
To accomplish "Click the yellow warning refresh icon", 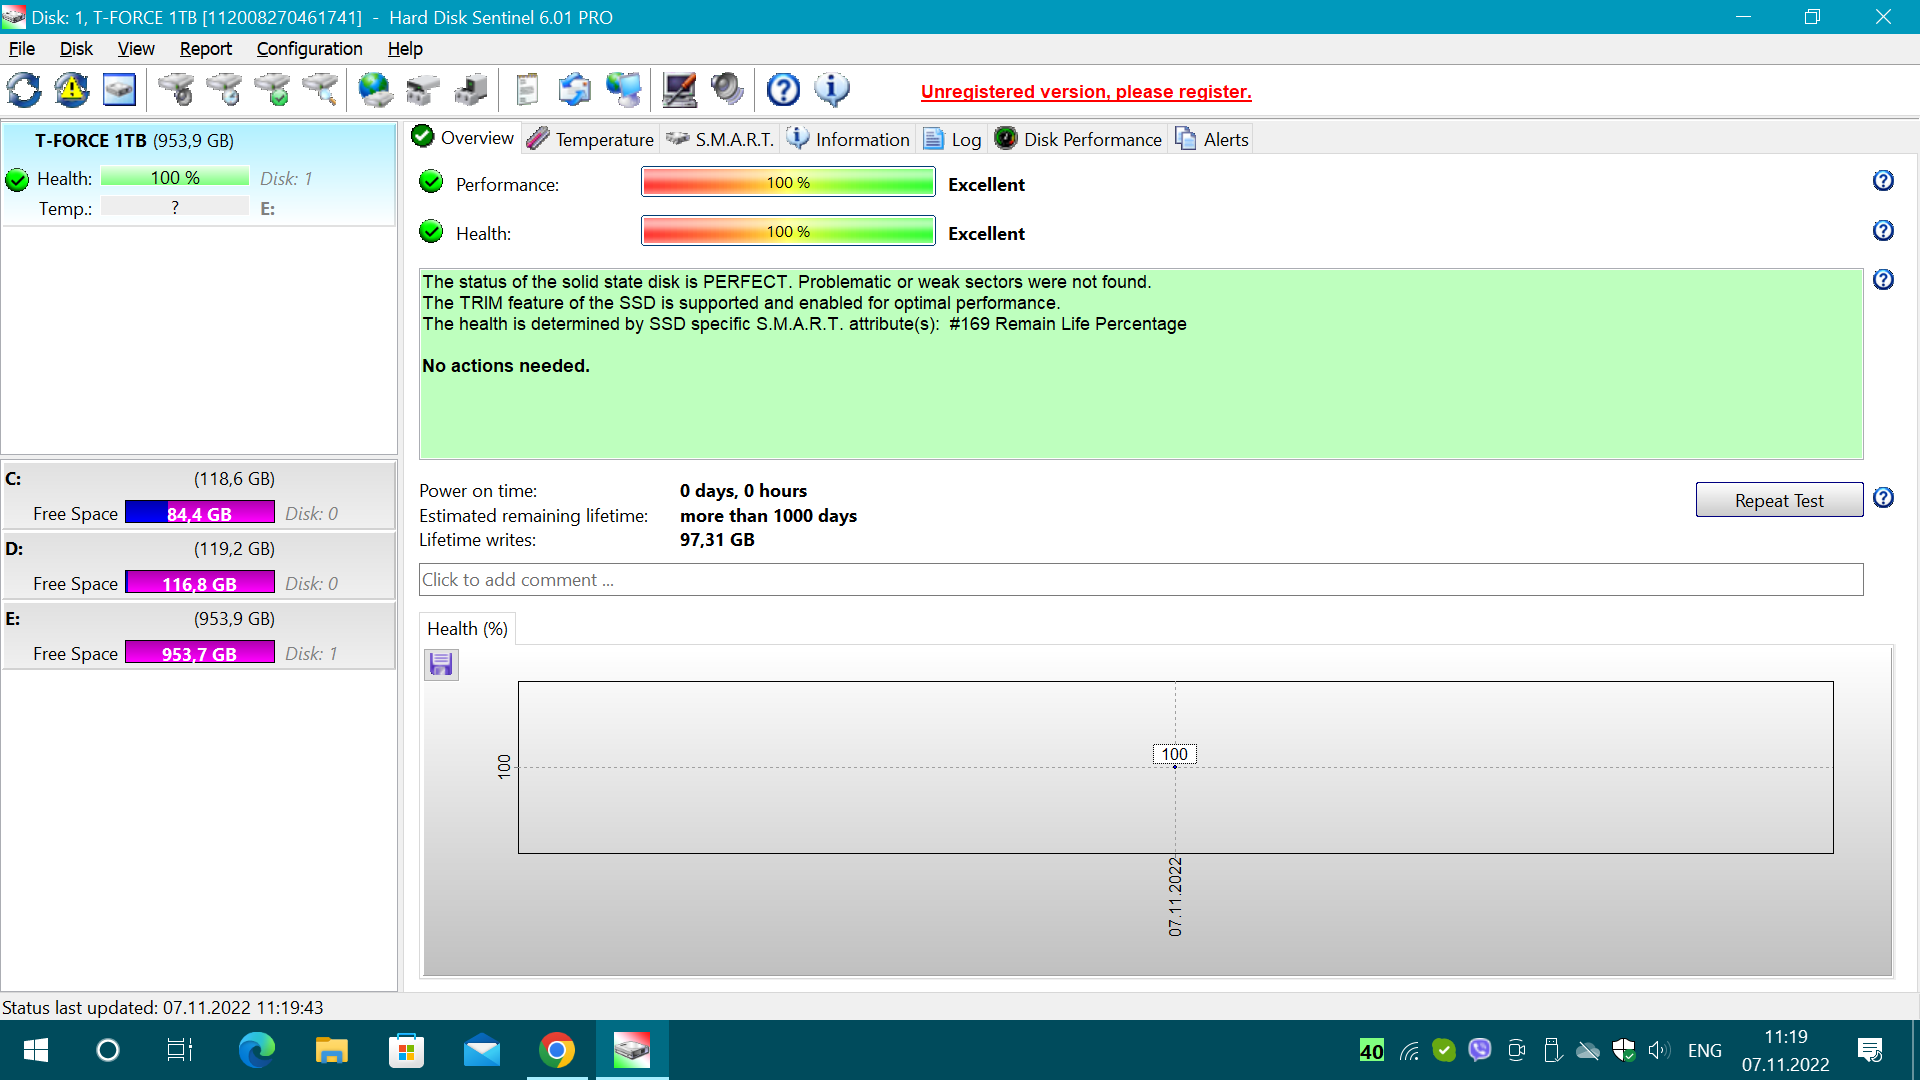I will coord(72,91).
